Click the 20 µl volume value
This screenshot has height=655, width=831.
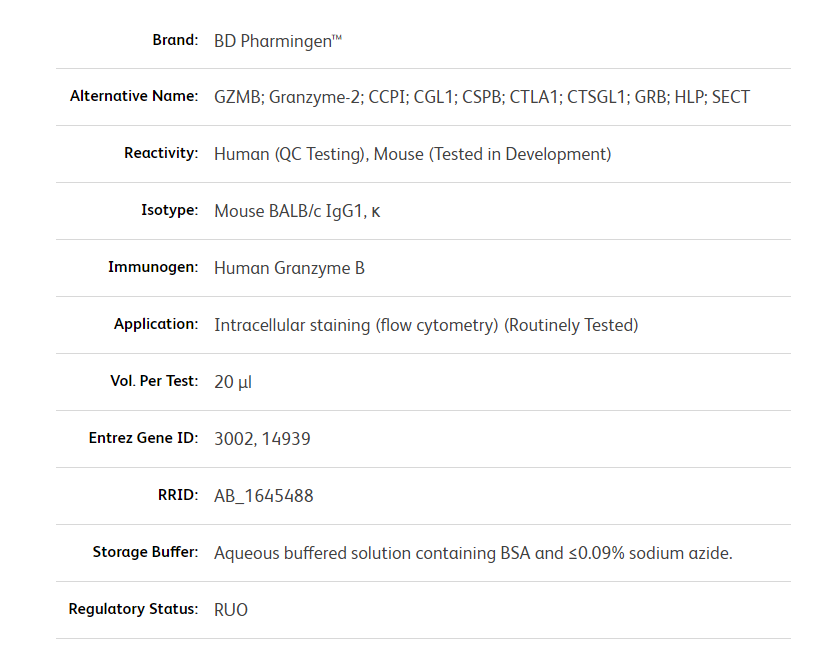(233, 382)
